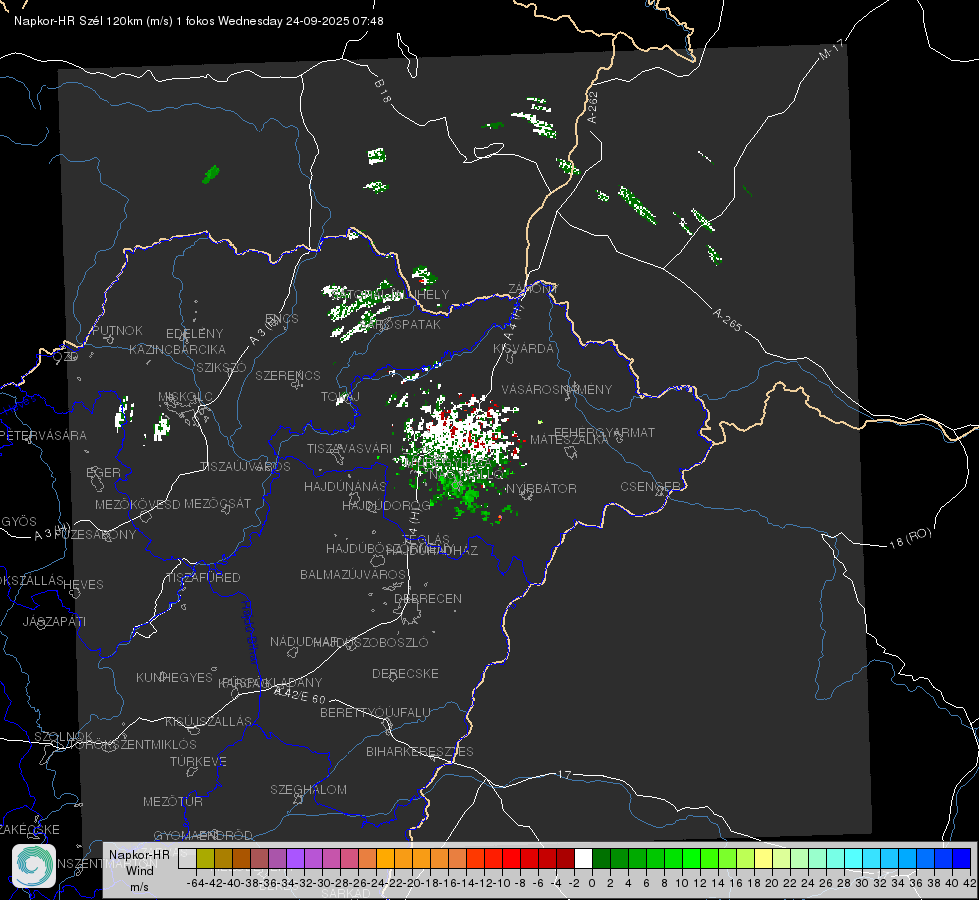Select the BERETTYÓÚJFALU label
The image size is (979, 900).
[x=375, y=712]
